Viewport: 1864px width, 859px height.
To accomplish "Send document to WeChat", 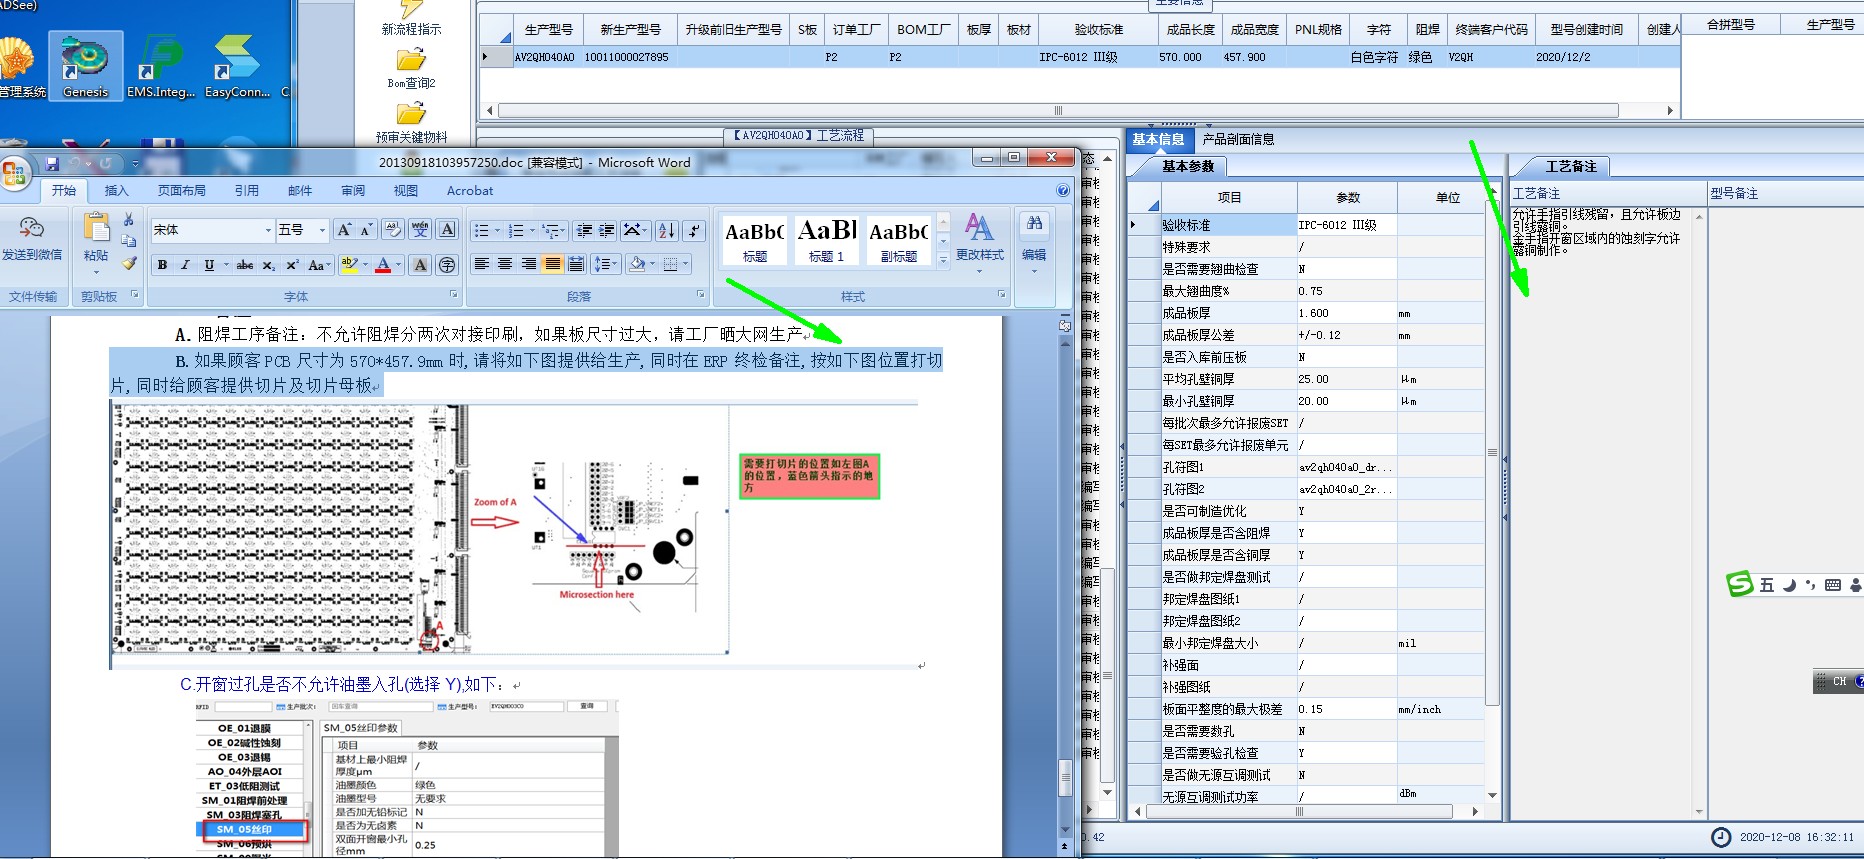I will (x=32, y=240).
